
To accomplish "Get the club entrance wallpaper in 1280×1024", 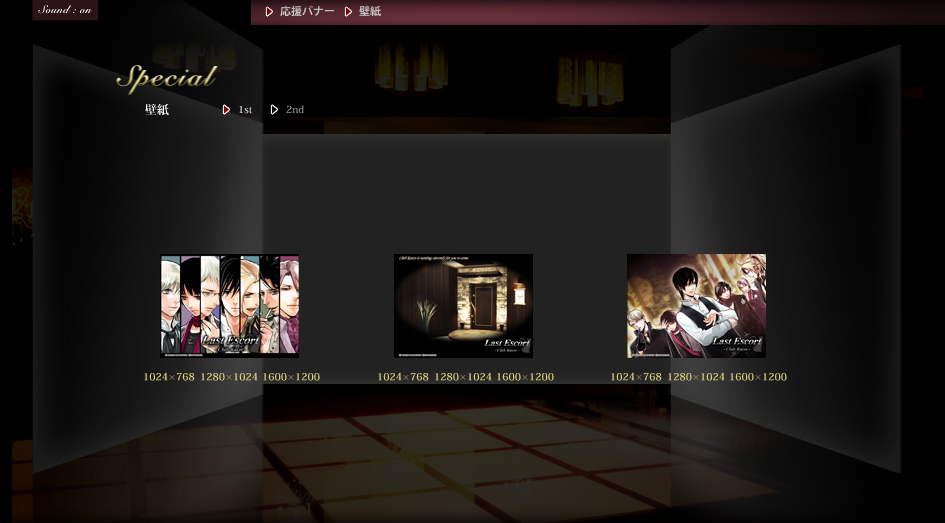I will [x=463, y=377].
